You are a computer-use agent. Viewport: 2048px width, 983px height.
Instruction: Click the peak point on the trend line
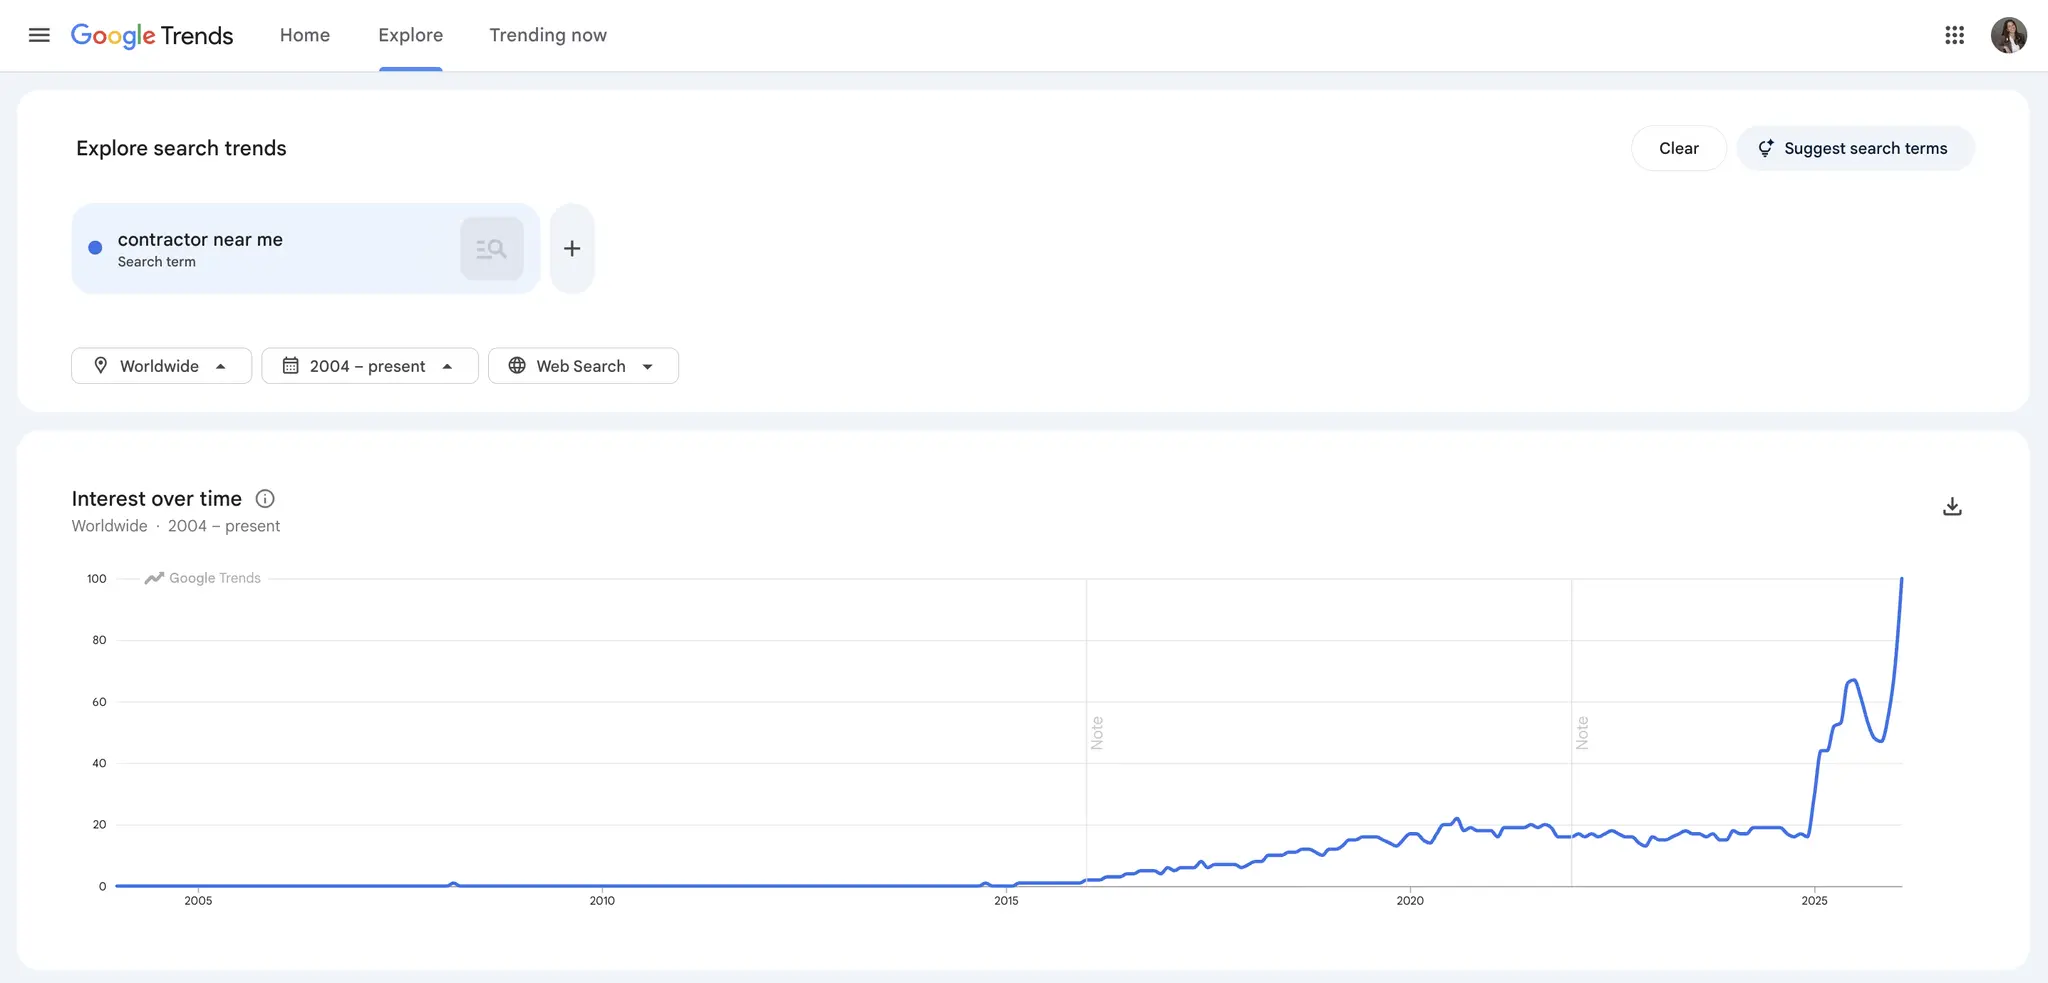[1901, 580]
